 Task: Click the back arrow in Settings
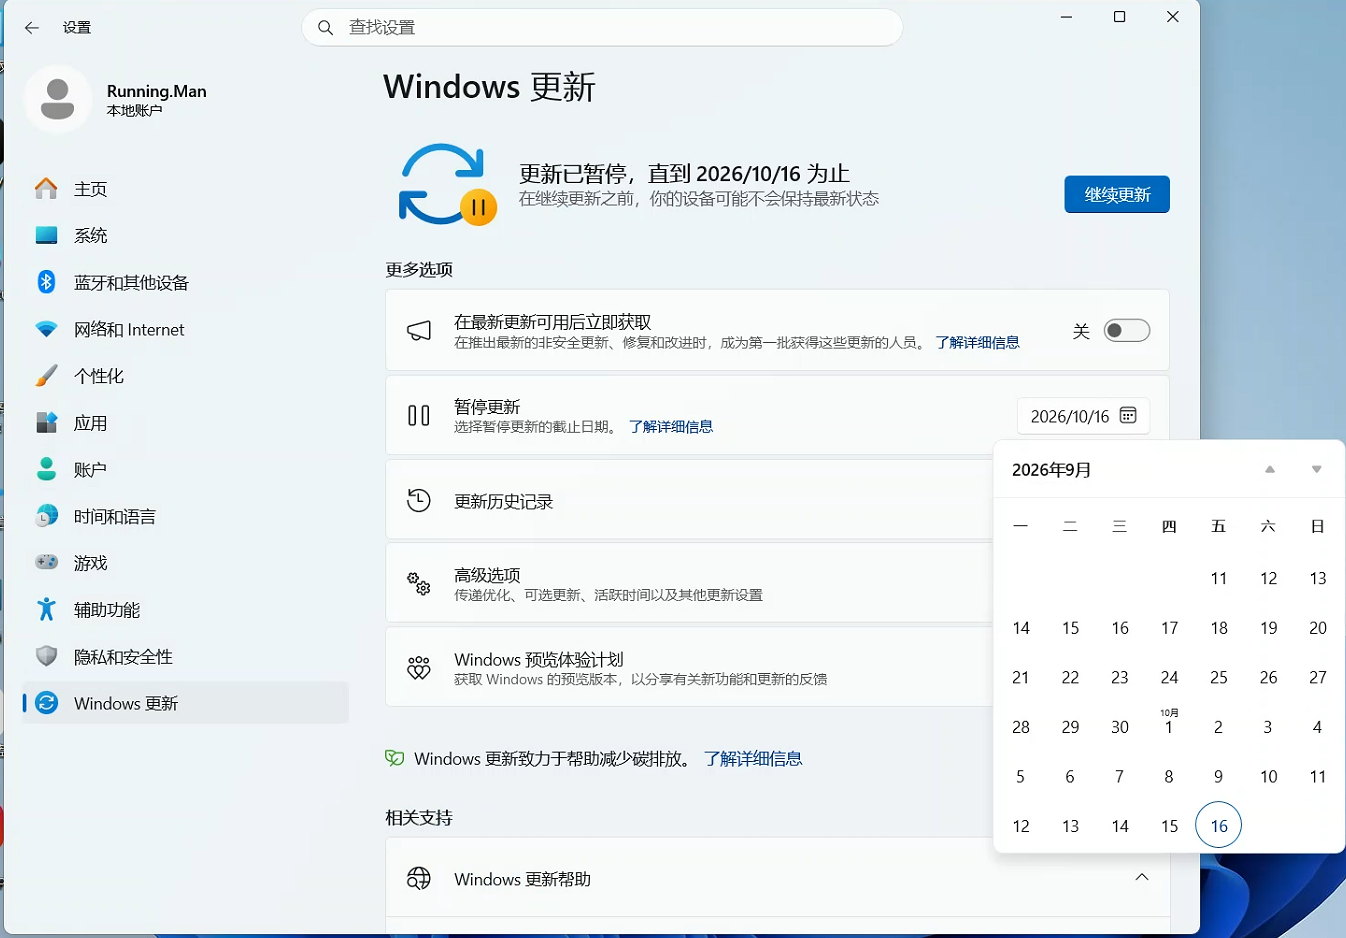coord(32,28)
